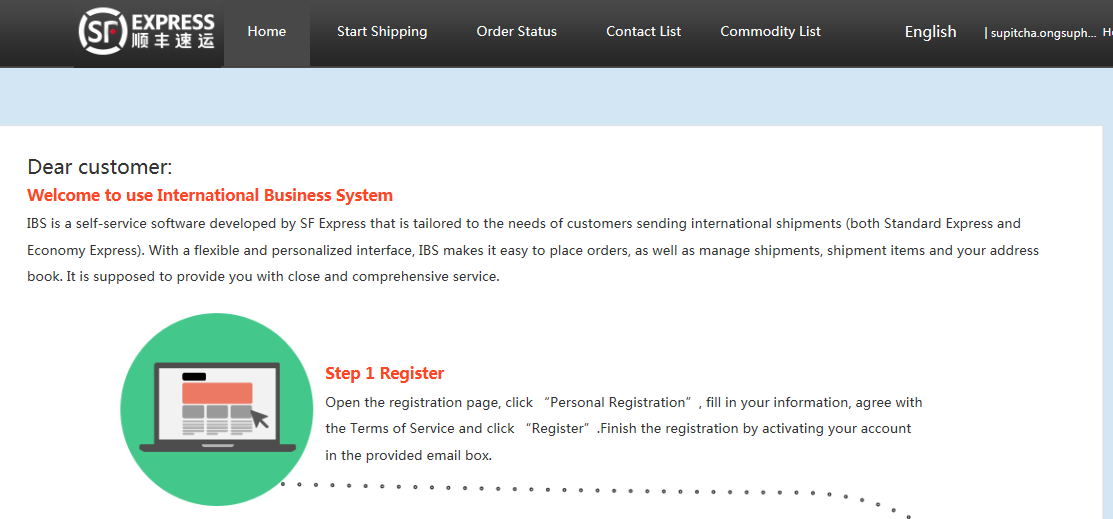Click the paragraph line starting 'IBS is a self-service software'
This screenshot has height=519, width=1113.
[524, 224]
